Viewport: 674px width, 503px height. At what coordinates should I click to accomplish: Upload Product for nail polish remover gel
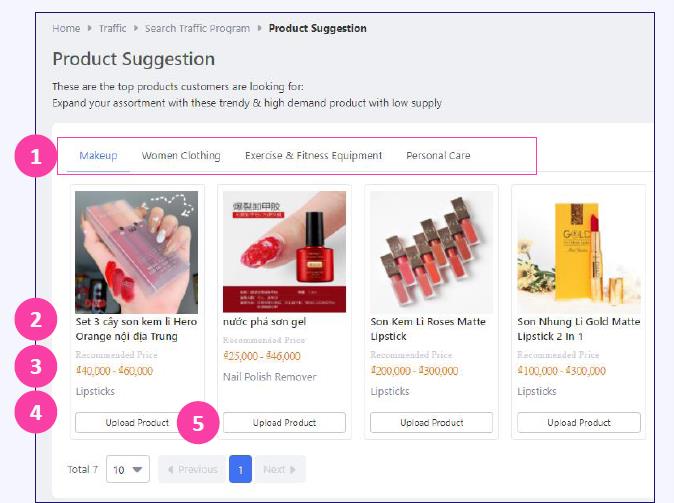284,423
